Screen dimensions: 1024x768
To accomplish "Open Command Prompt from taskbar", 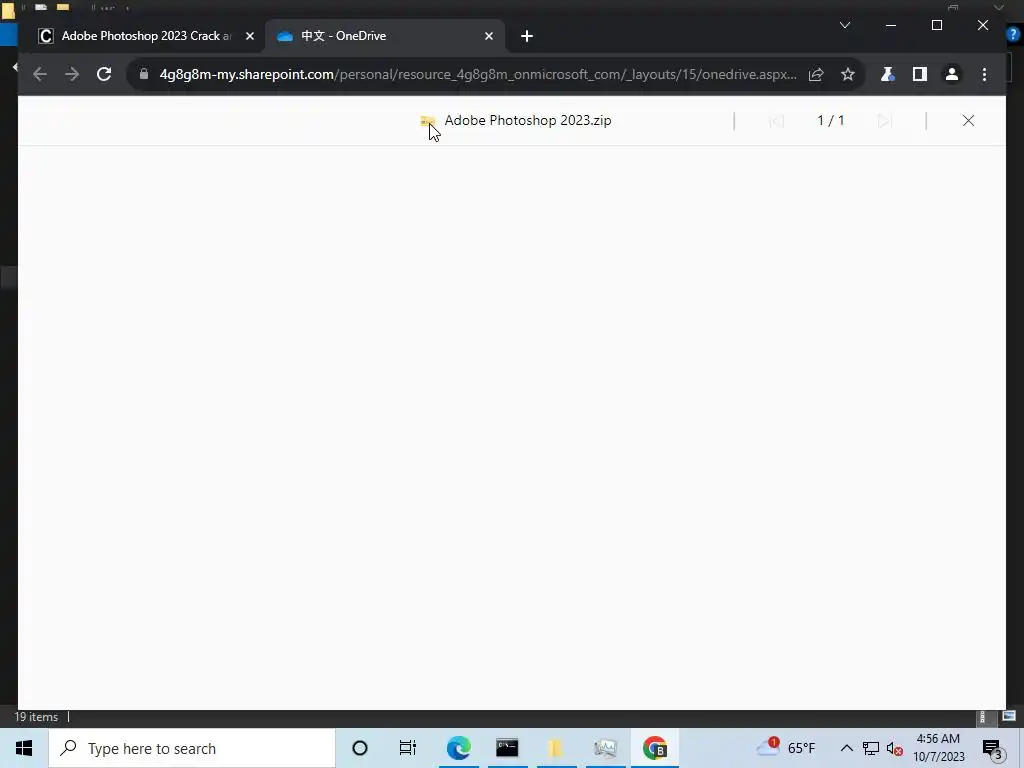I will pyautogui.click(x=507, y=748).
